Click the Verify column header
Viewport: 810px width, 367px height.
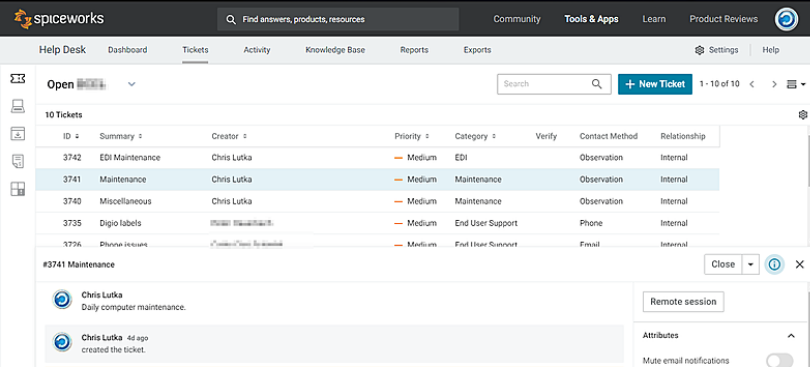coord(546,136)
